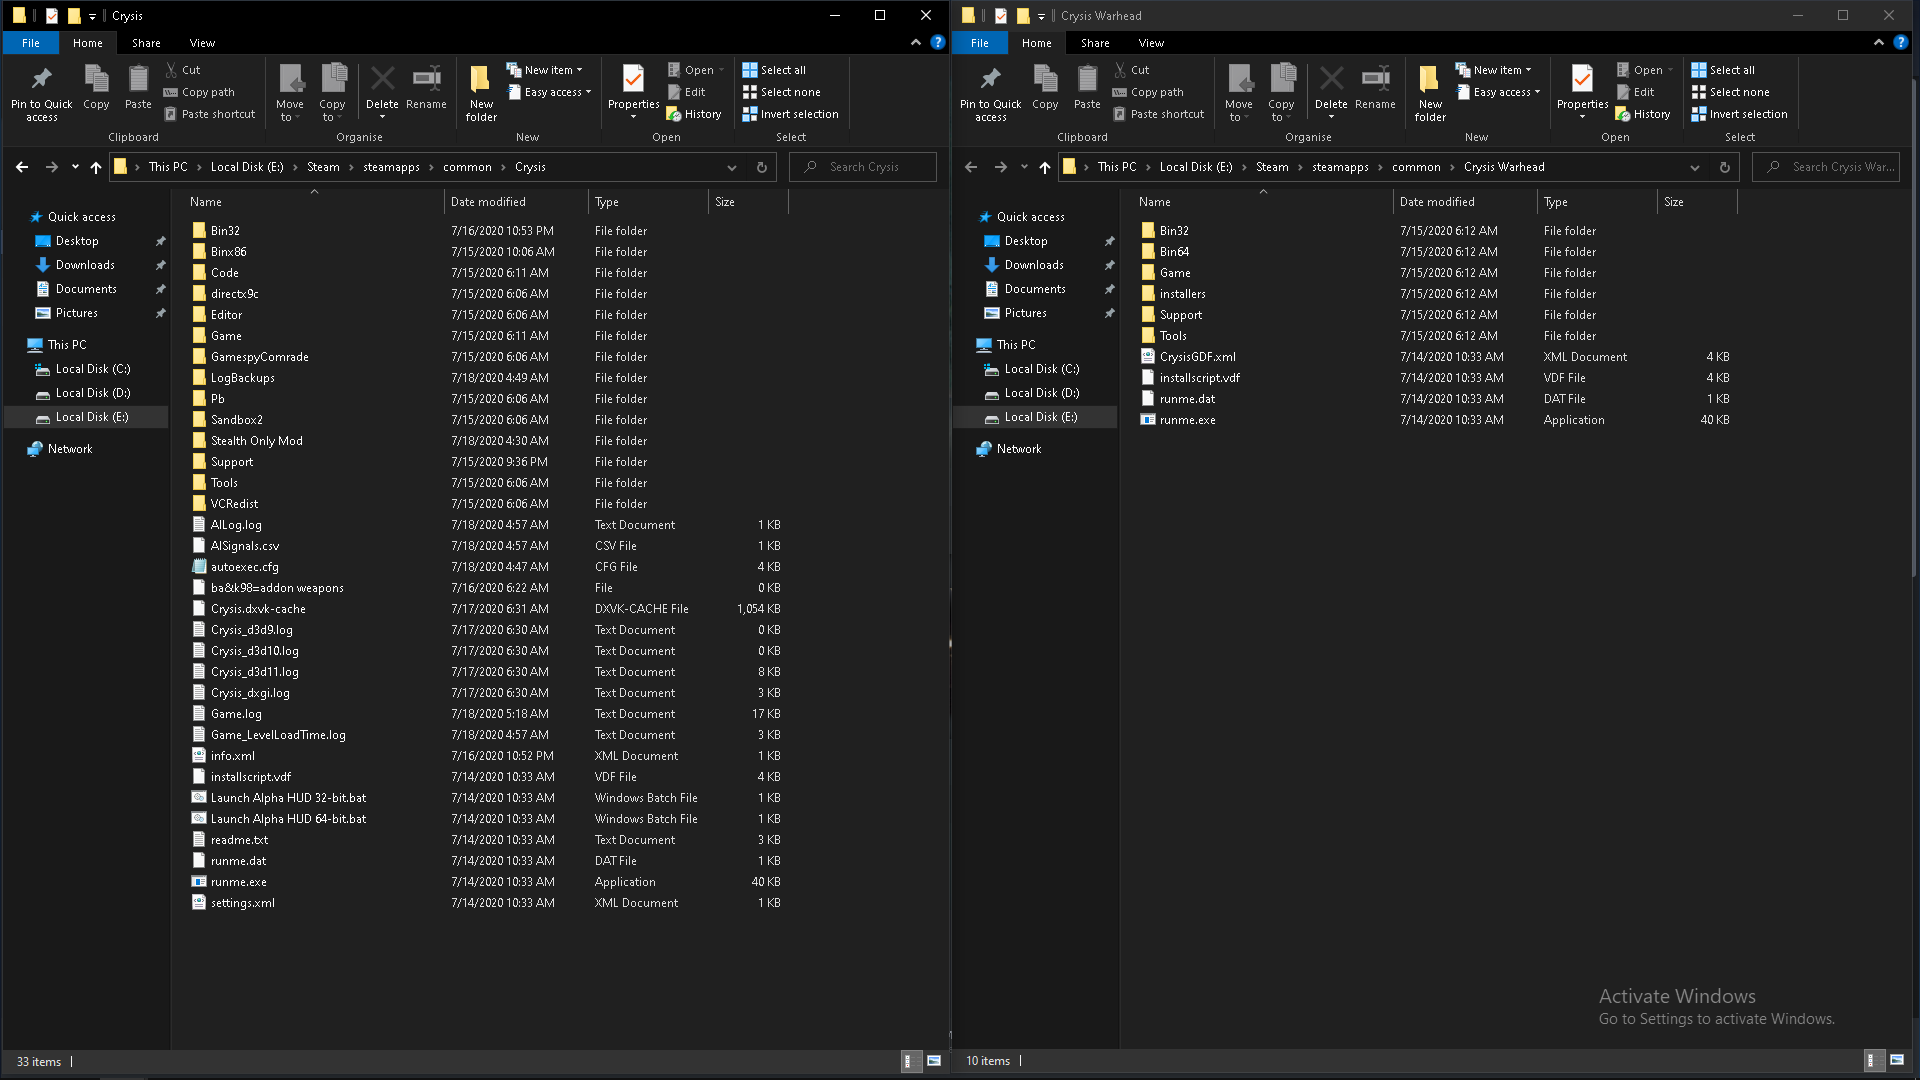Image resolution: width=1920 pixels, height=1080 pixels.
Task: Open address bar history dropdown in Crysis window
Action: tap(732, 167)
